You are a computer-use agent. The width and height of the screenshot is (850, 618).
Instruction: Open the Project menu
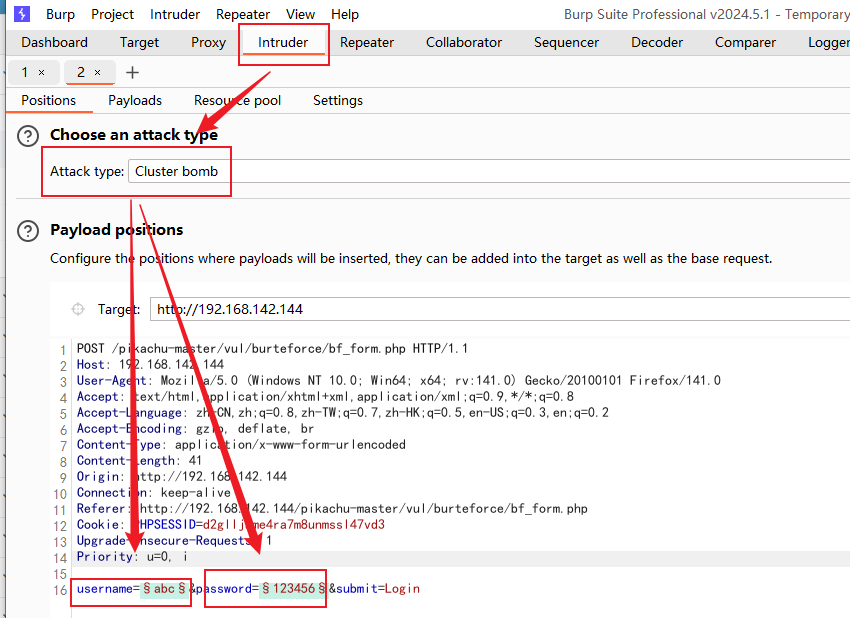tap(112, 14)
